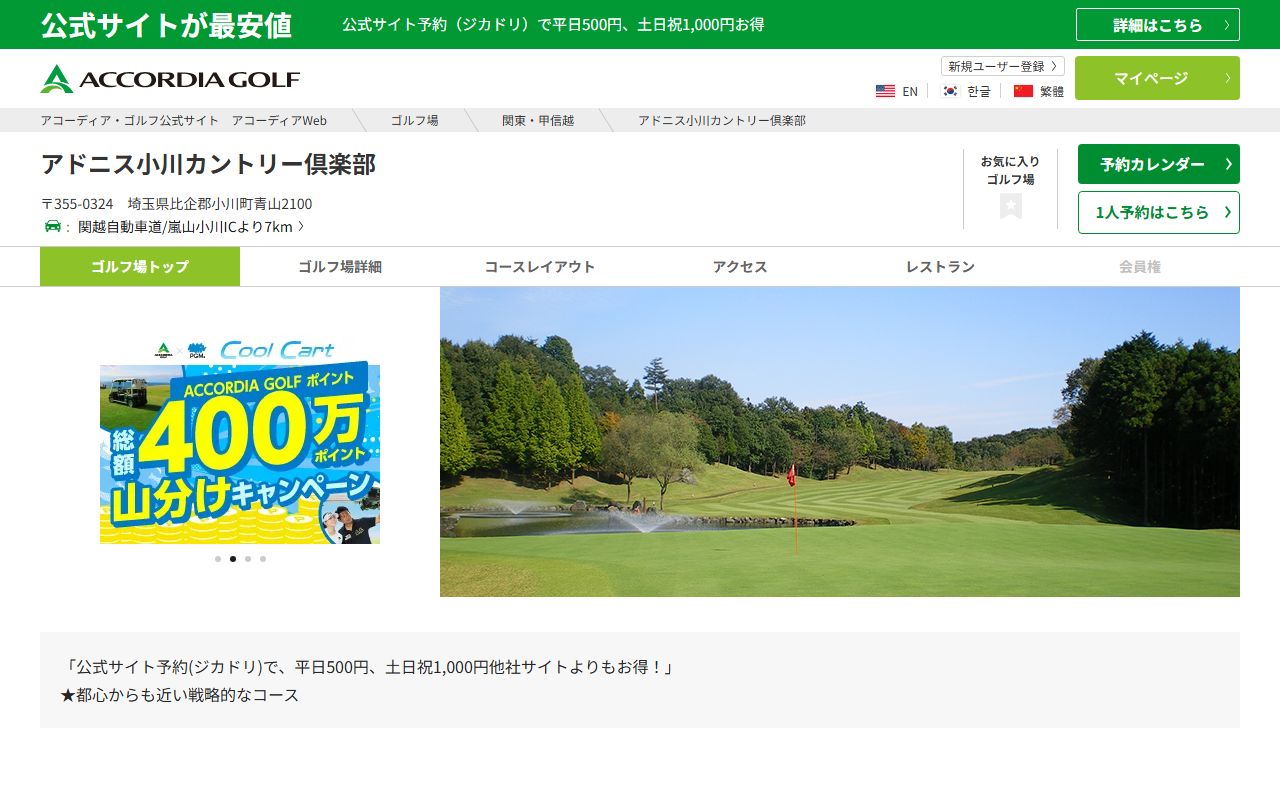Open the 400万ポイント campaign banner
Screen dimensions: 1280x800
click(240, 440)
